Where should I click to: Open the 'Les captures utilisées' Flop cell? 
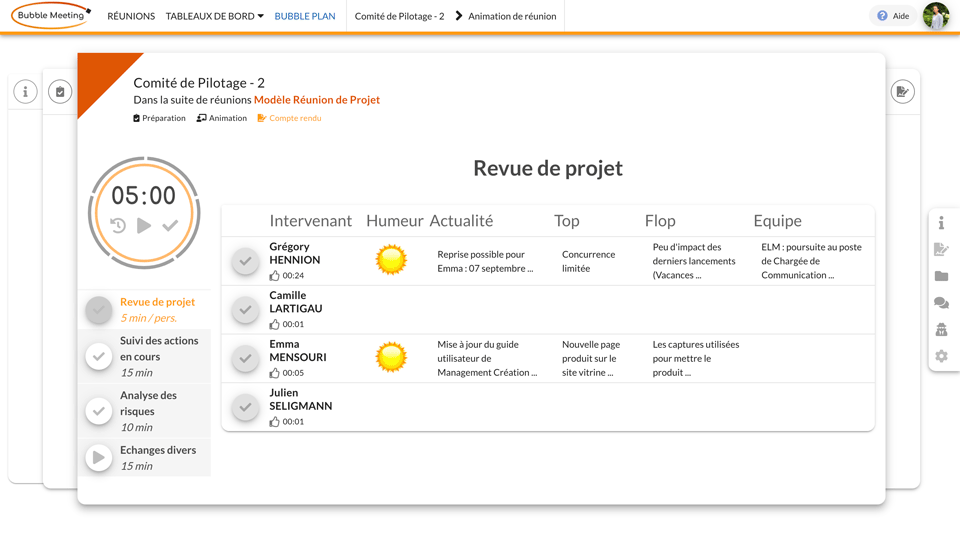point(696,358)
